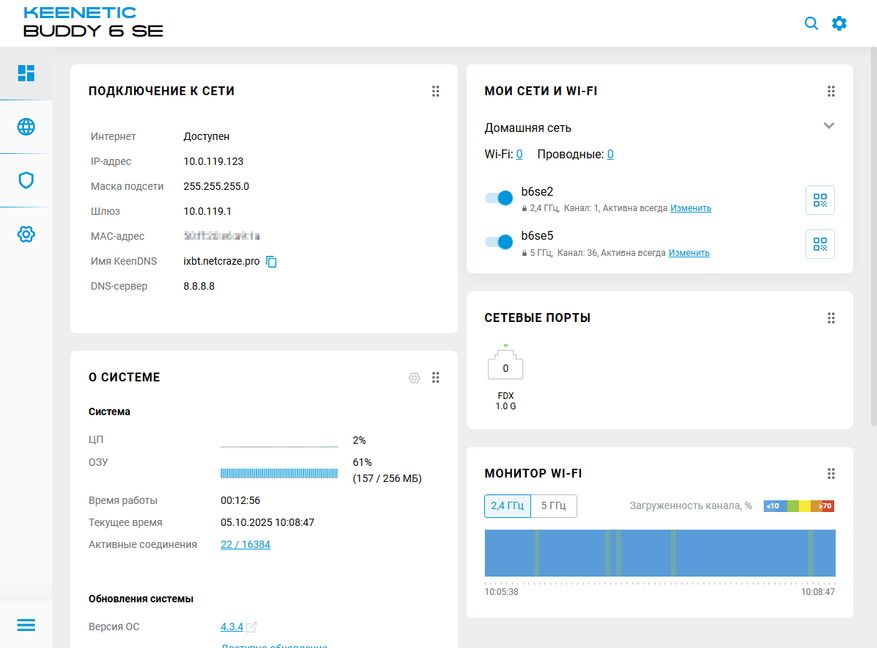Copy the KeenDNS name ixbt.netcraze.pro
Viewport: 877px width, 648px height.
point(271,261)
